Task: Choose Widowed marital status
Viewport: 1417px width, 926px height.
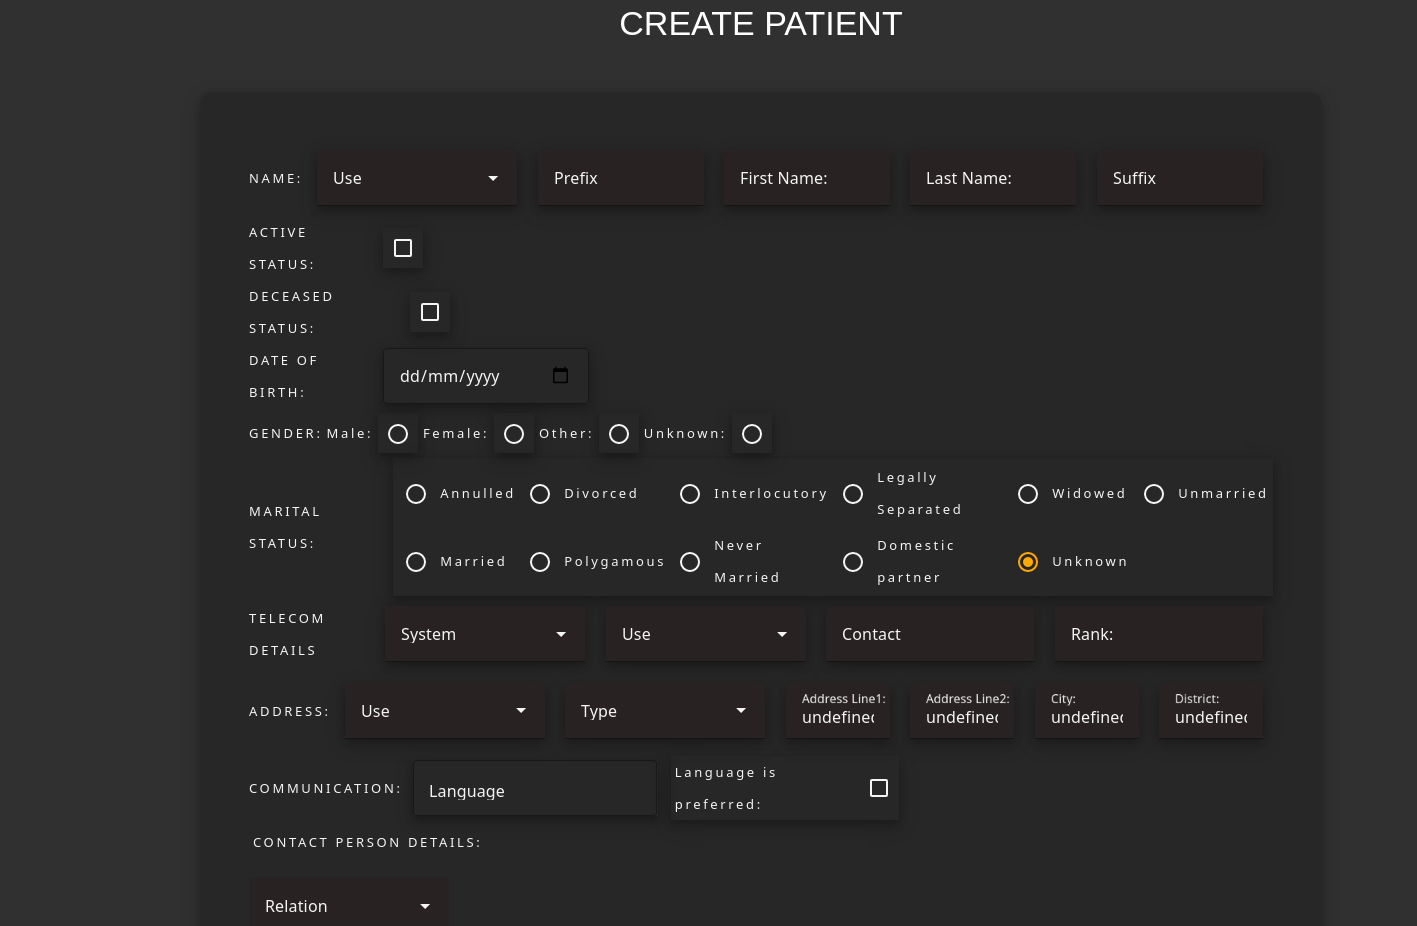Action: pos(1028,494)
